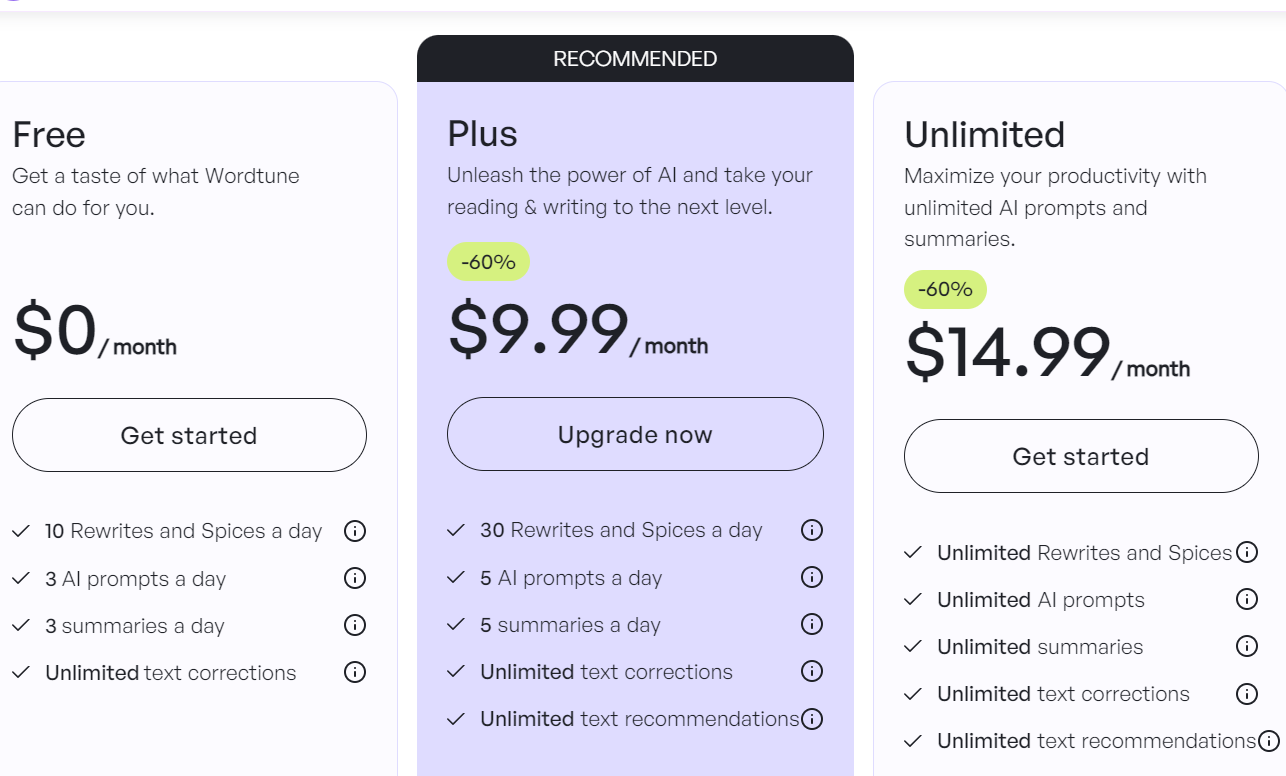The height and width of the screenshot is (776, 1286).
Task: Click info icon beside Unlimited AI prompts
Action: point(1247,599)
